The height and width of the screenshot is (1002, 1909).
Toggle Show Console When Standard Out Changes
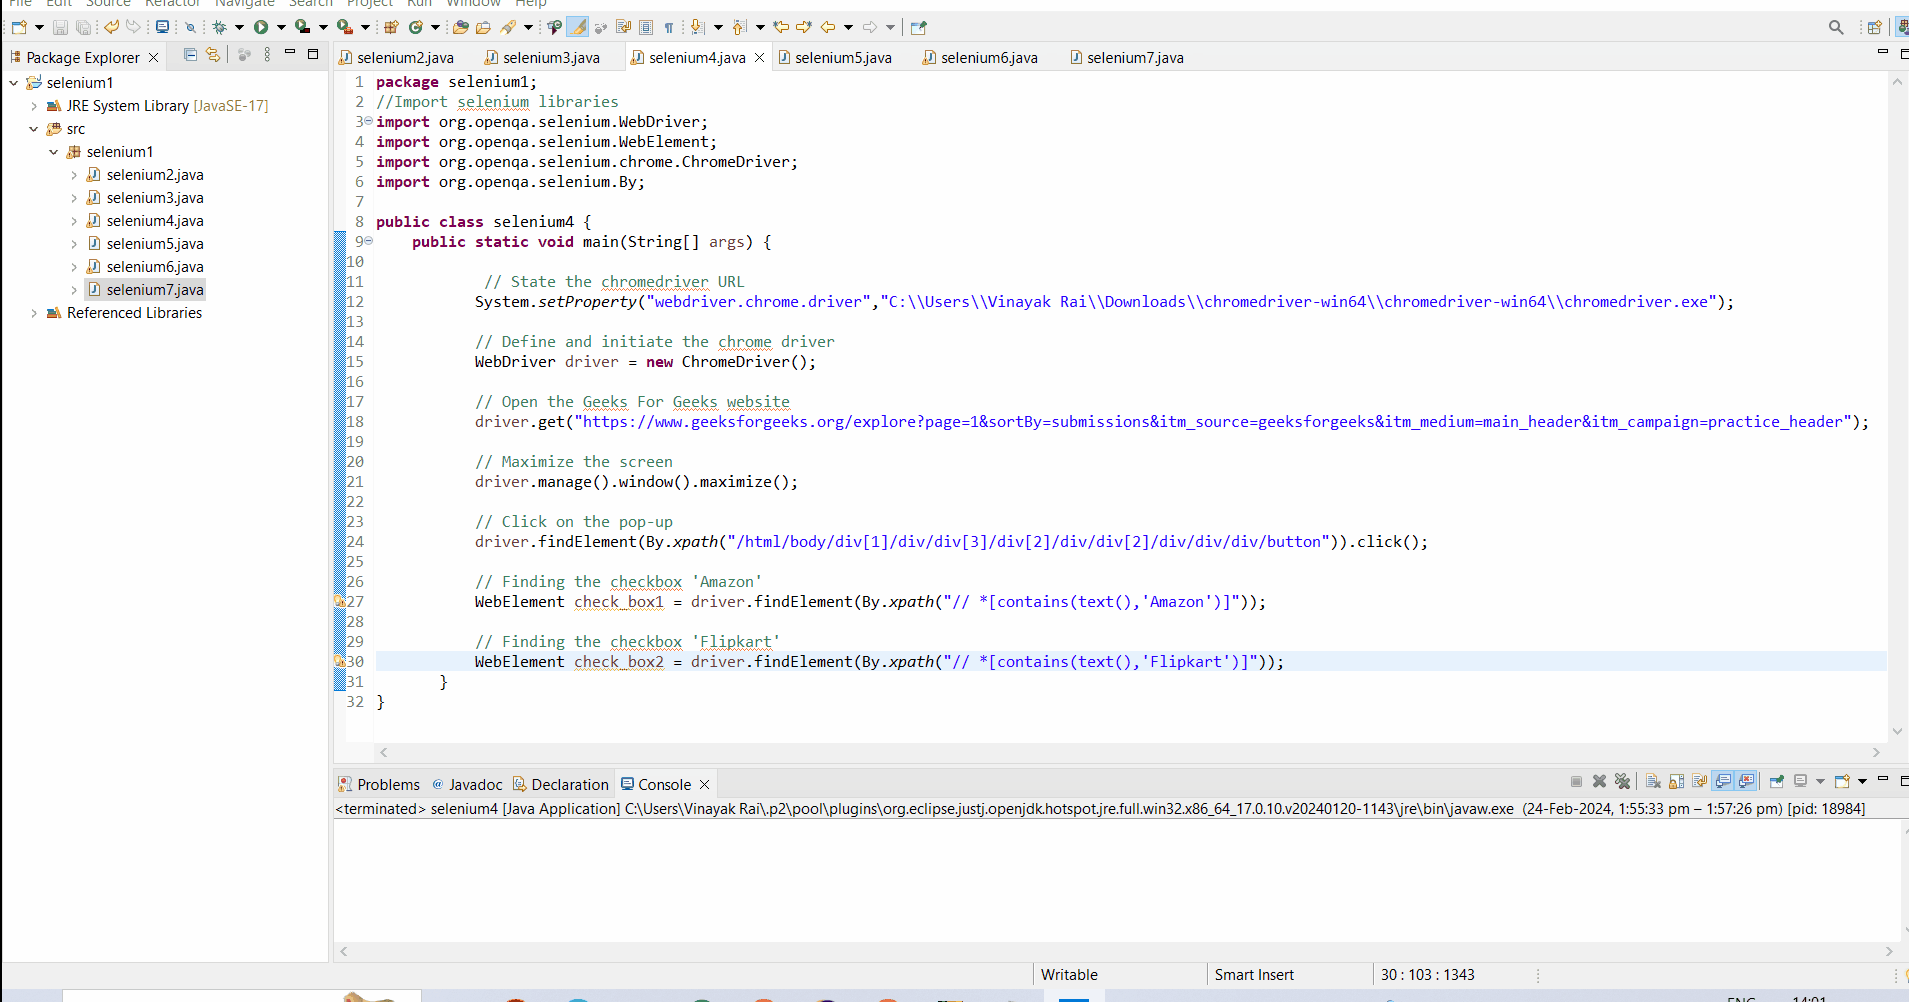[1723, 781]
